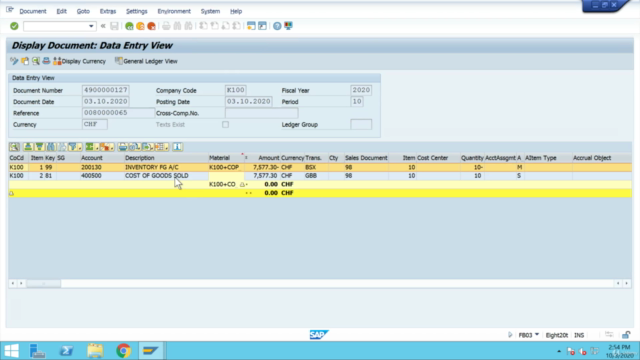
Task: Open the Total sigma dropdown
Action: pos(92,147)
